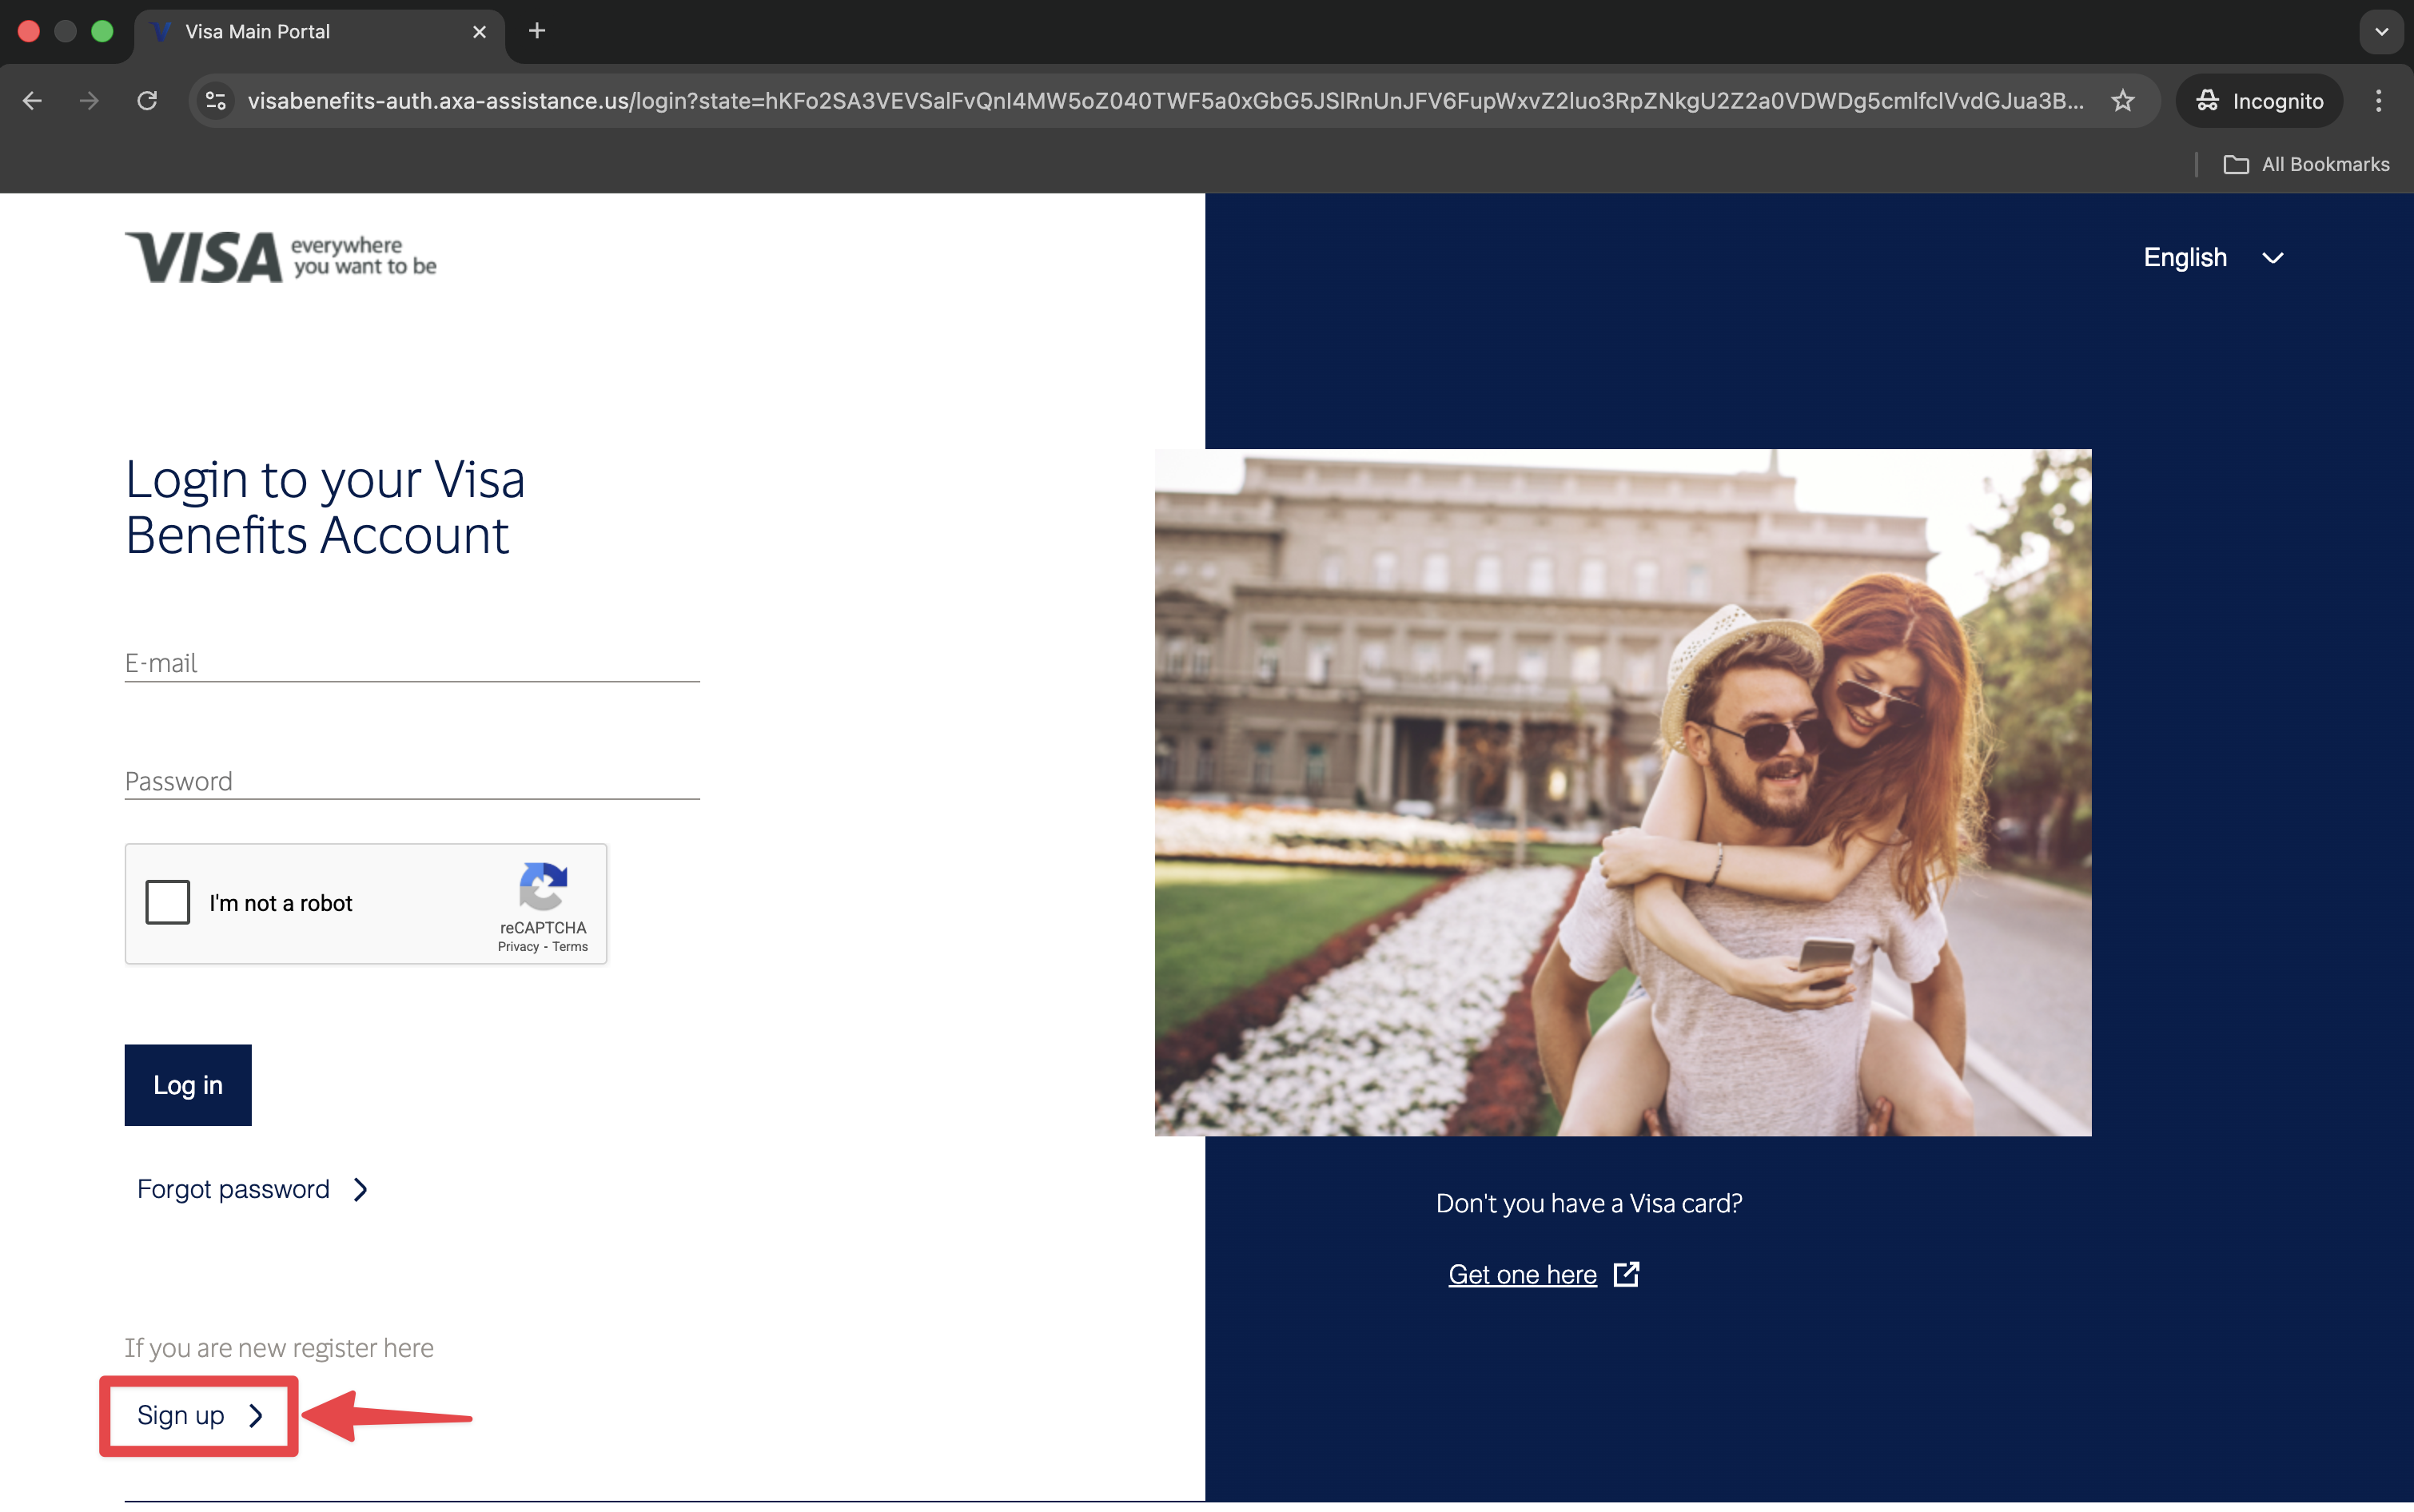Click the Visa logo
The width and height of the screenshot is (2414, 1512).
pyautogui.click(x=280, y=257)
